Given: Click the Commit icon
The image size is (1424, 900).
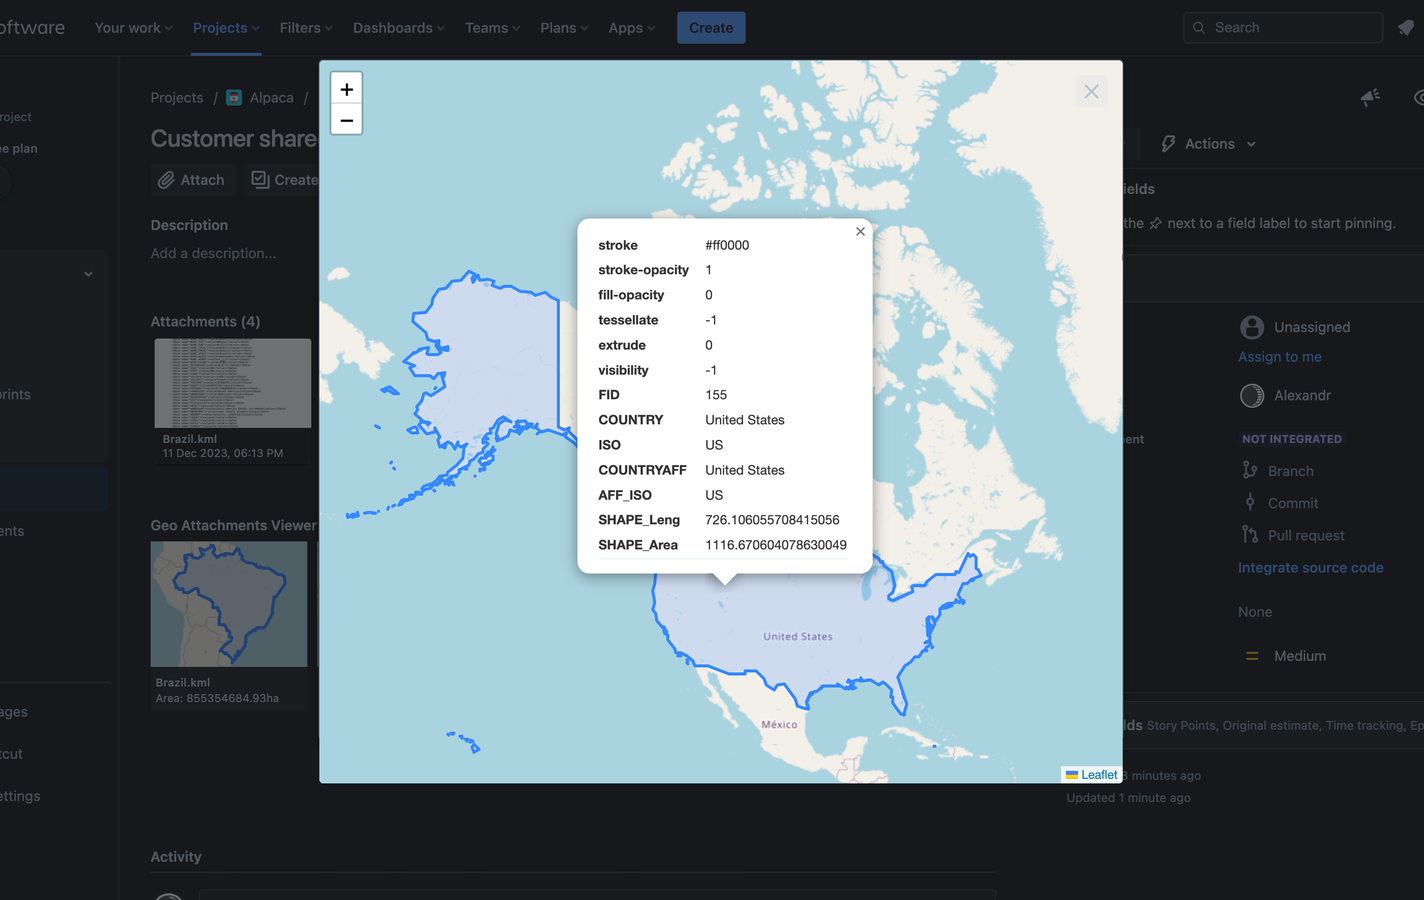Looking at the screenshot, I should click(x=1250, y=502).
